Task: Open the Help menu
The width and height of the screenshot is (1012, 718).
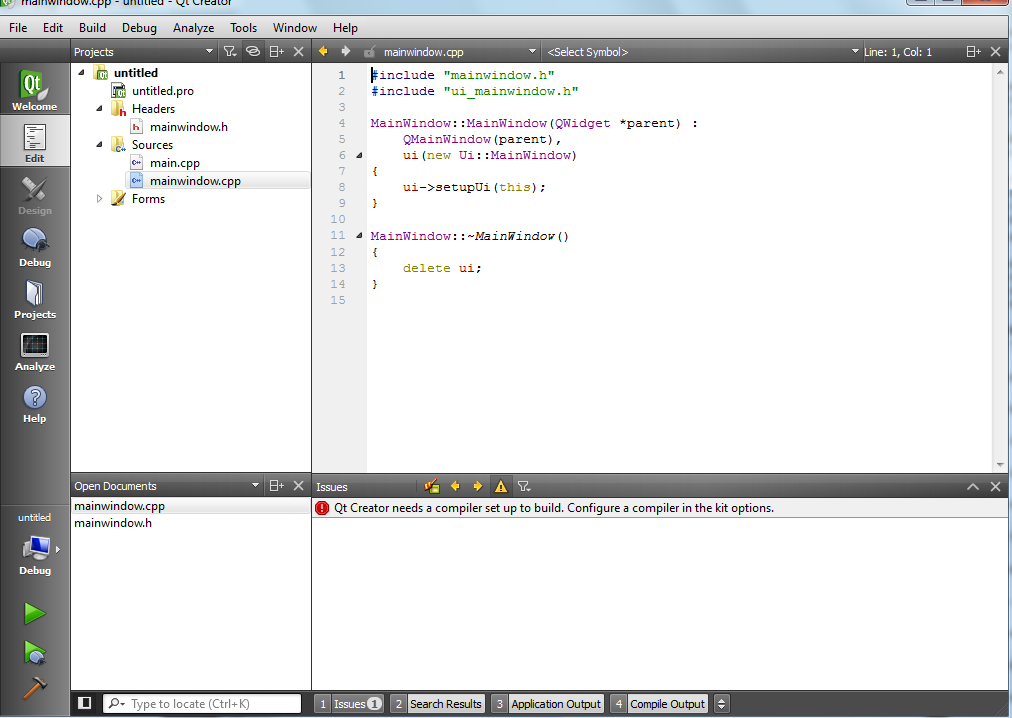Action: pyautogui.click(x=345, y=28)
